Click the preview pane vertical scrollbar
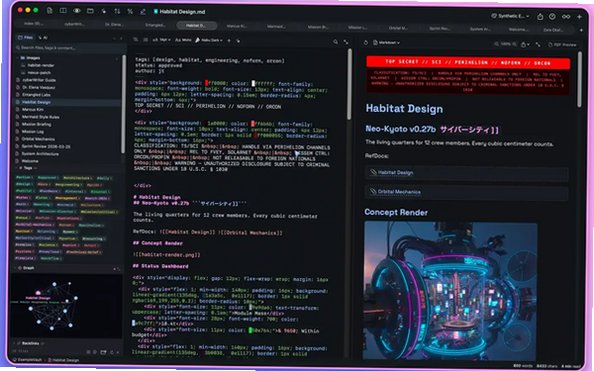The height and width of the screenshot is (371, 594). pos(580,80)
